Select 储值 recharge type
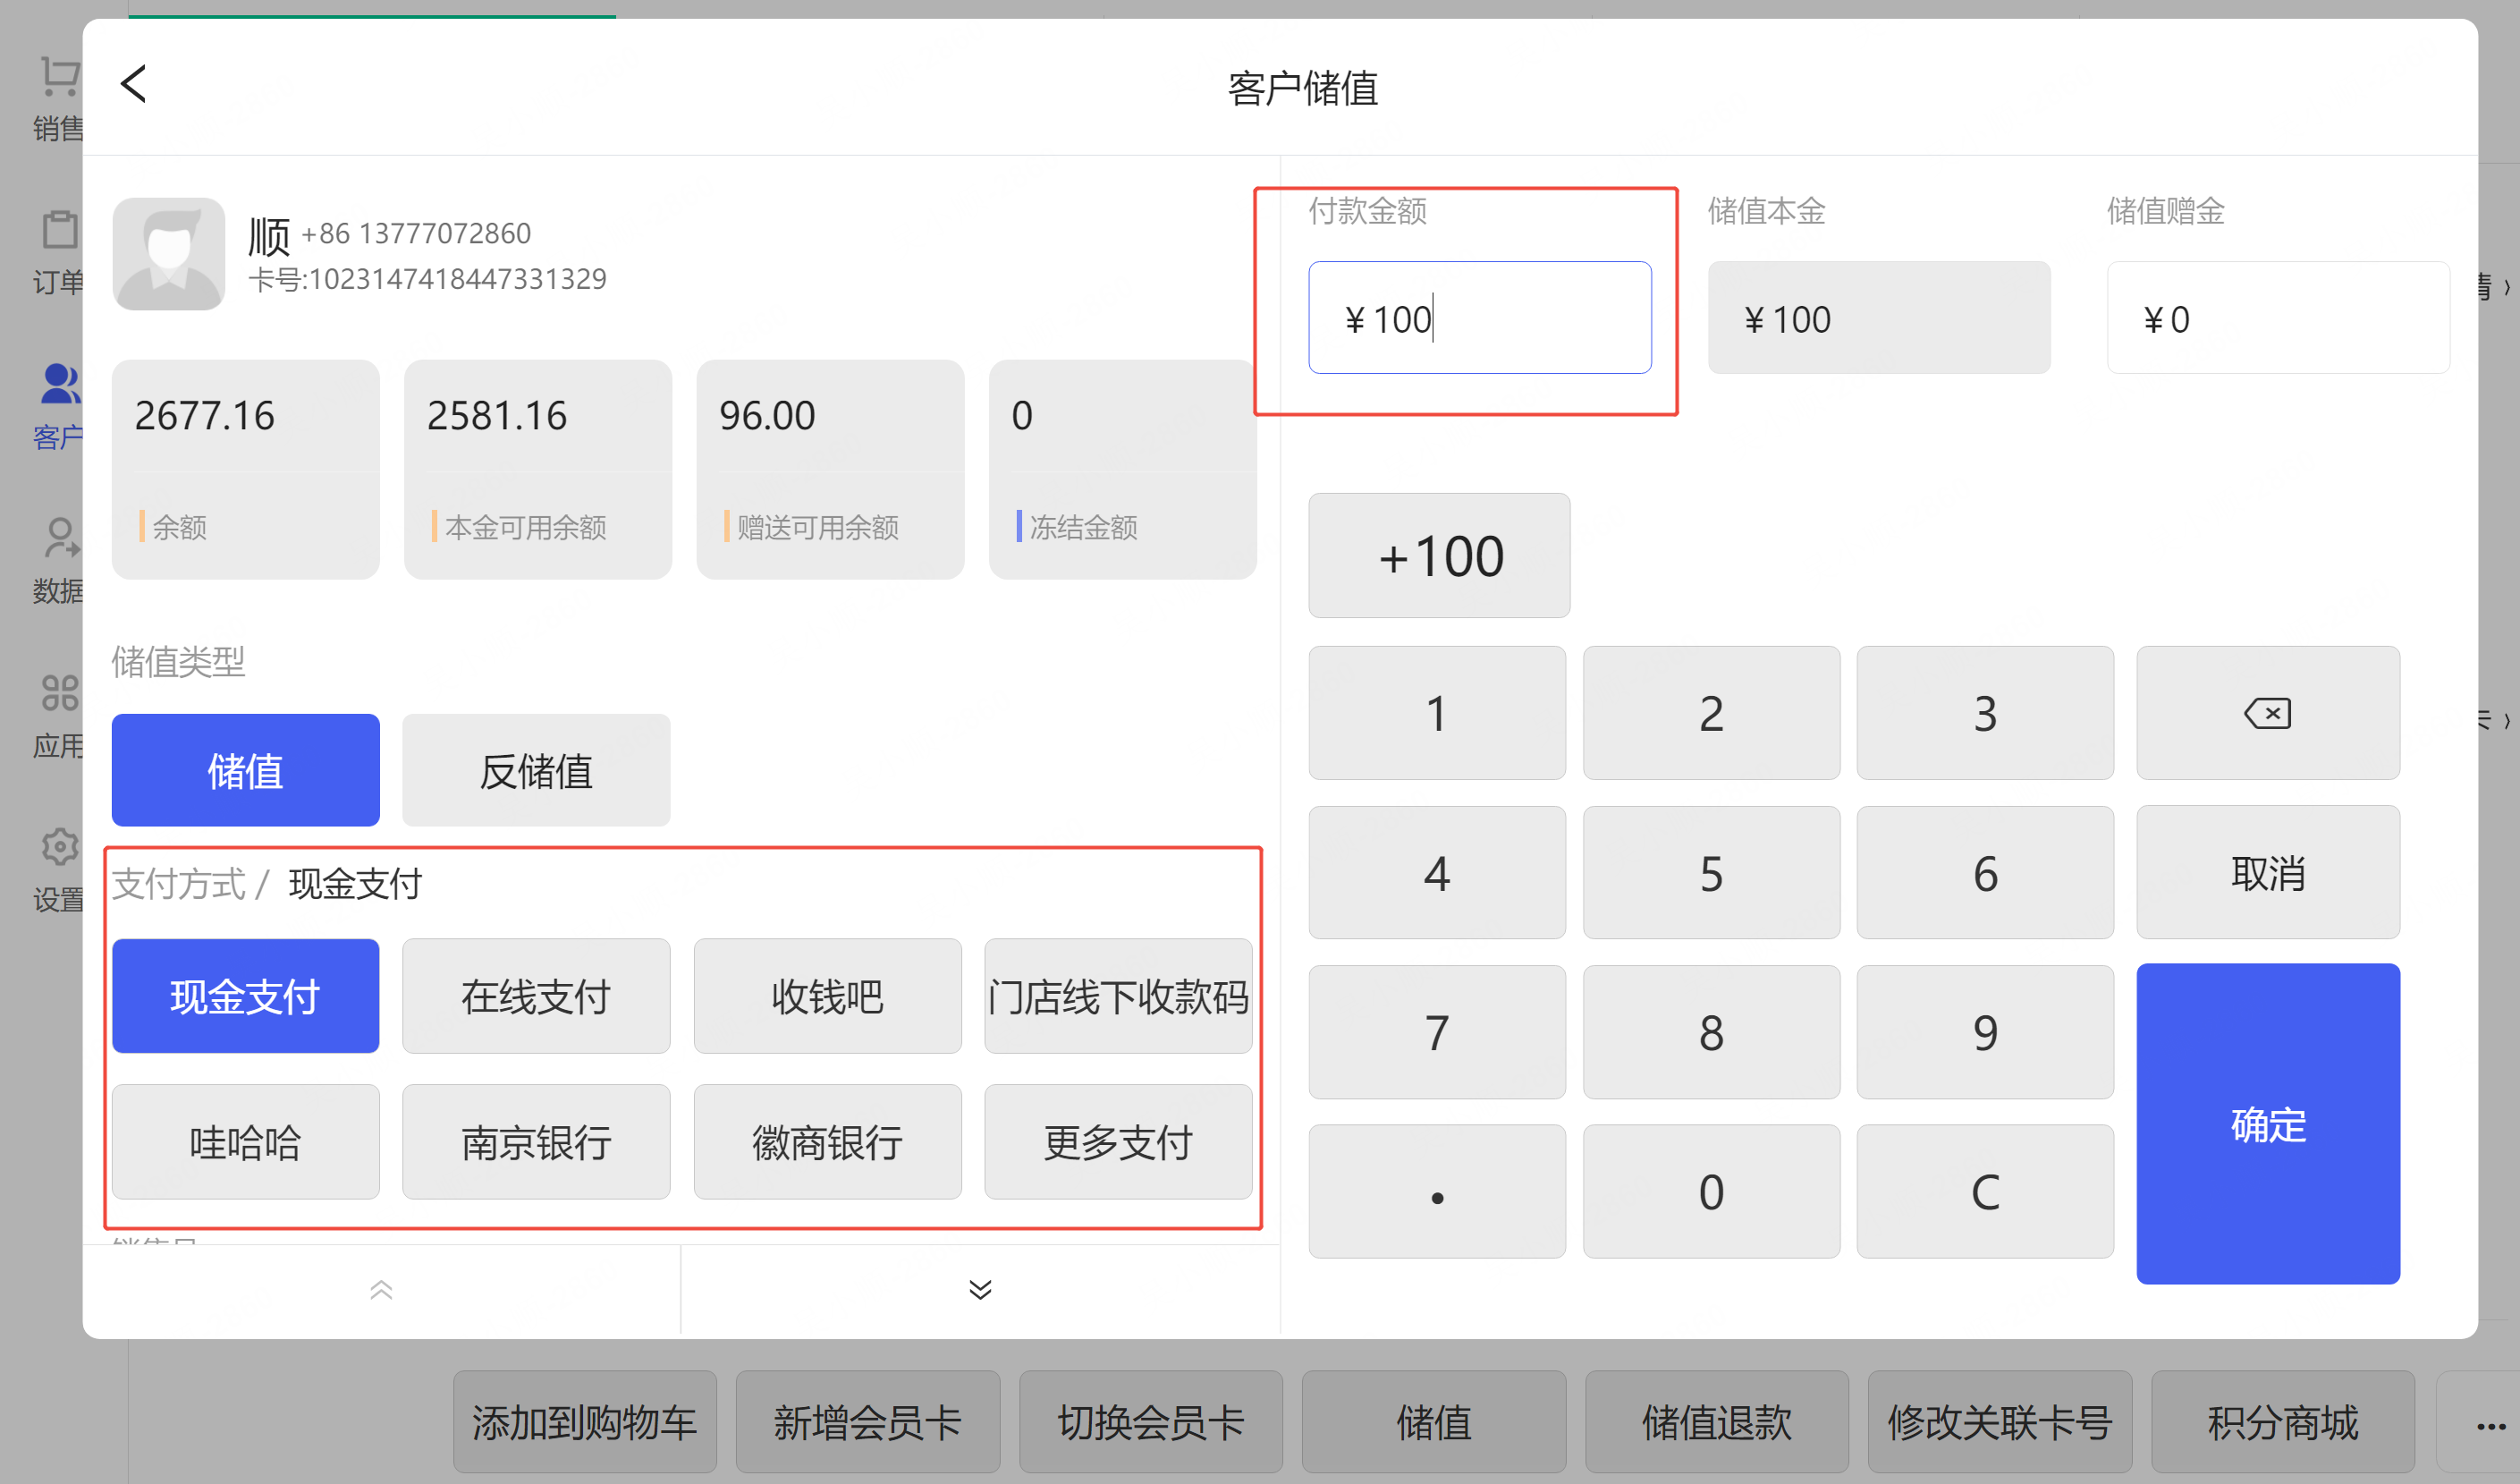Image resolution: width=2520 pixels, height=1484 pixels. click(245, 770)
